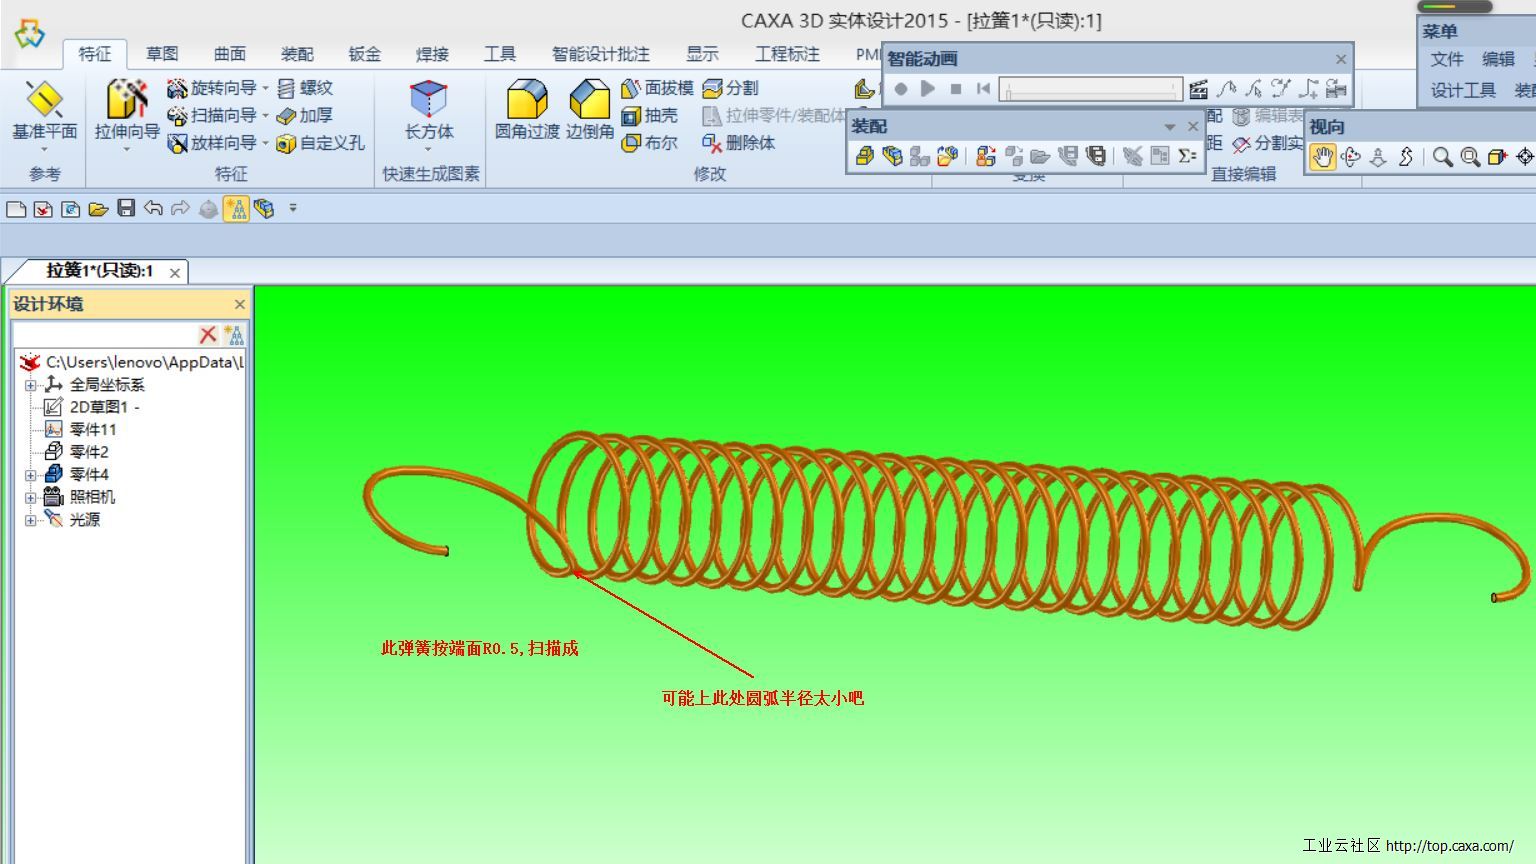Screen dimensions: 1536x864
Task: Apply 边倒角 edge chamfer
Action: (x=590, y=110)
